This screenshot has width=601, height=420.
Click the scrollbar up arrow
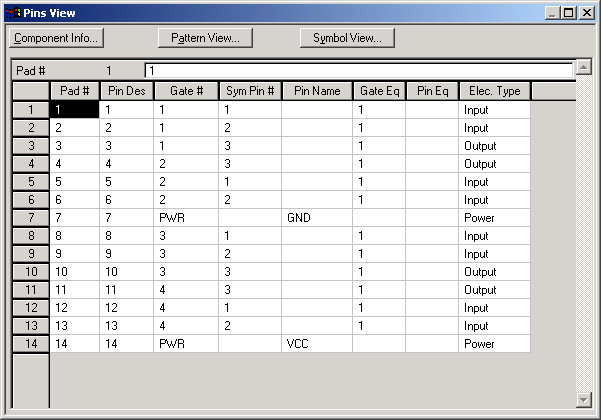click(583, 67)
